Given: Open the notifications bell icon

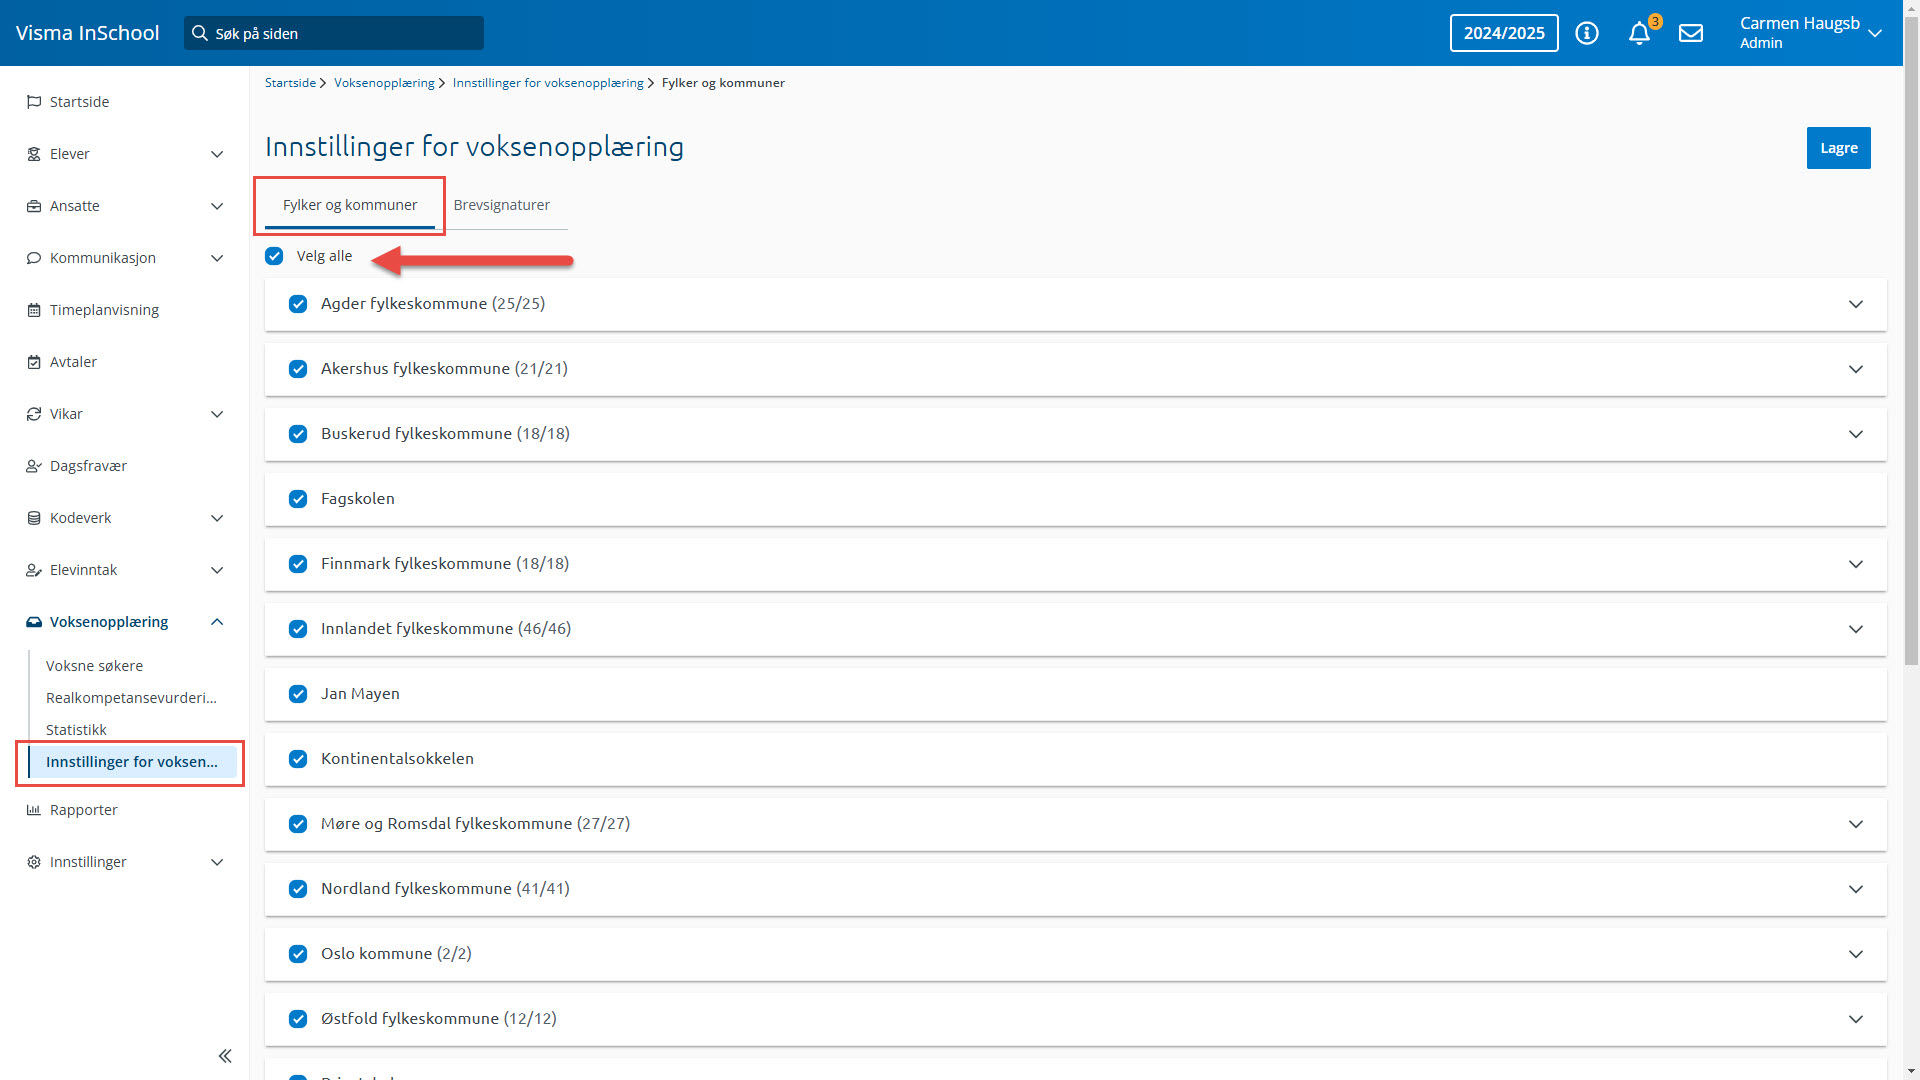Looking at the screenshot, I should pos(1638,34).
